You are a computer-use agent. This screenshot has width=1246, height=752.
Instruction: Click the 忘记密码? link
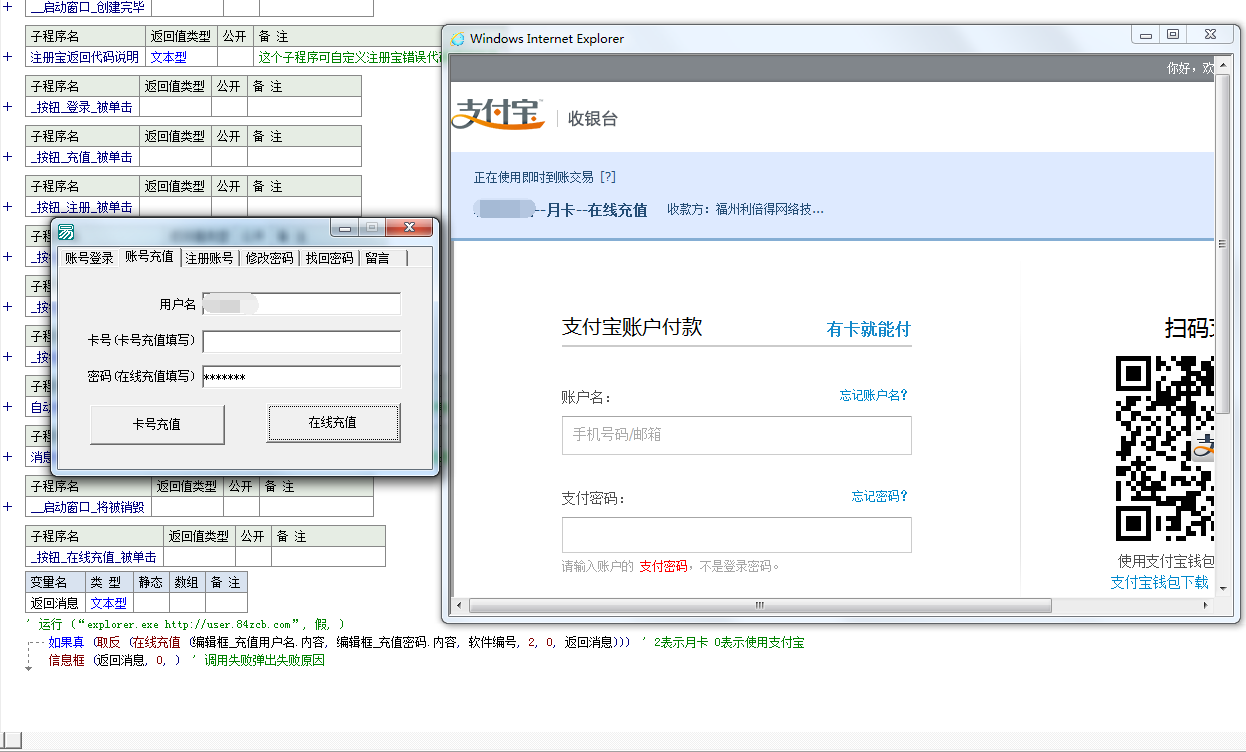[880, 496]
